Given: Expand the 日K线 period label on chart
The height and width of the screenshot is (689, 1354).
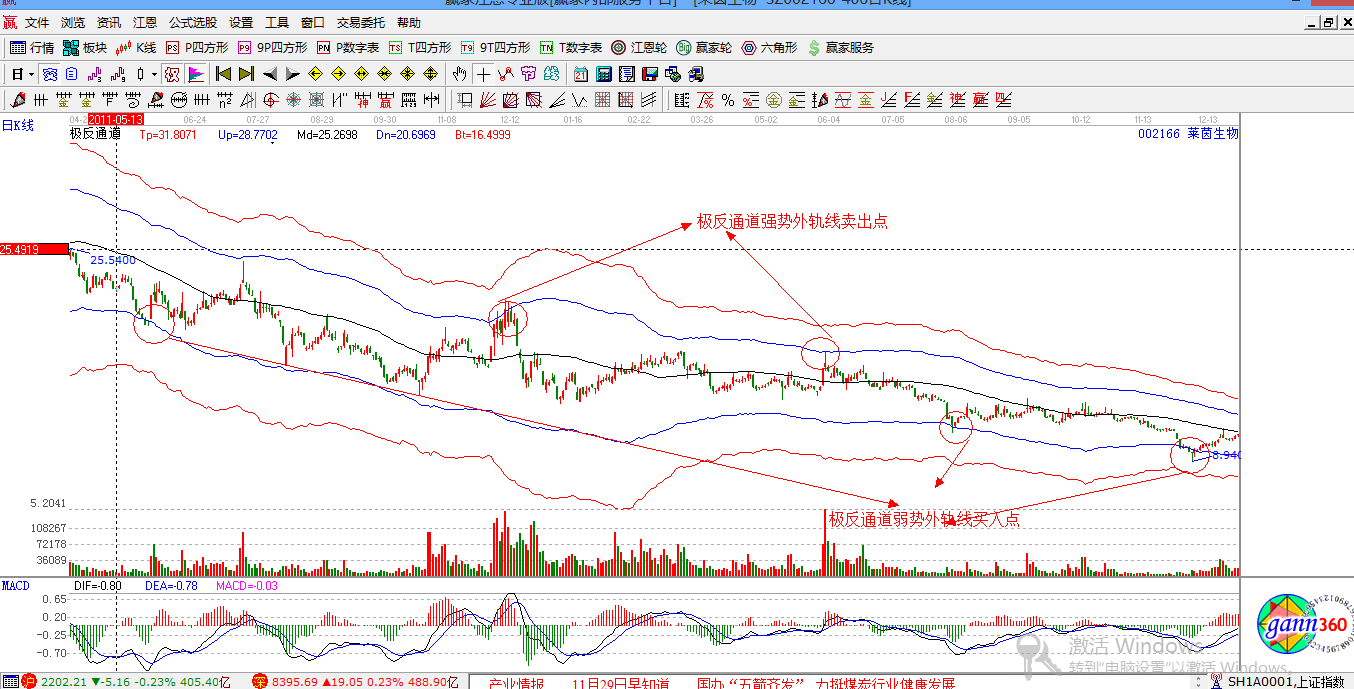Looking at the screenshot, I should [x=17, y=125].
